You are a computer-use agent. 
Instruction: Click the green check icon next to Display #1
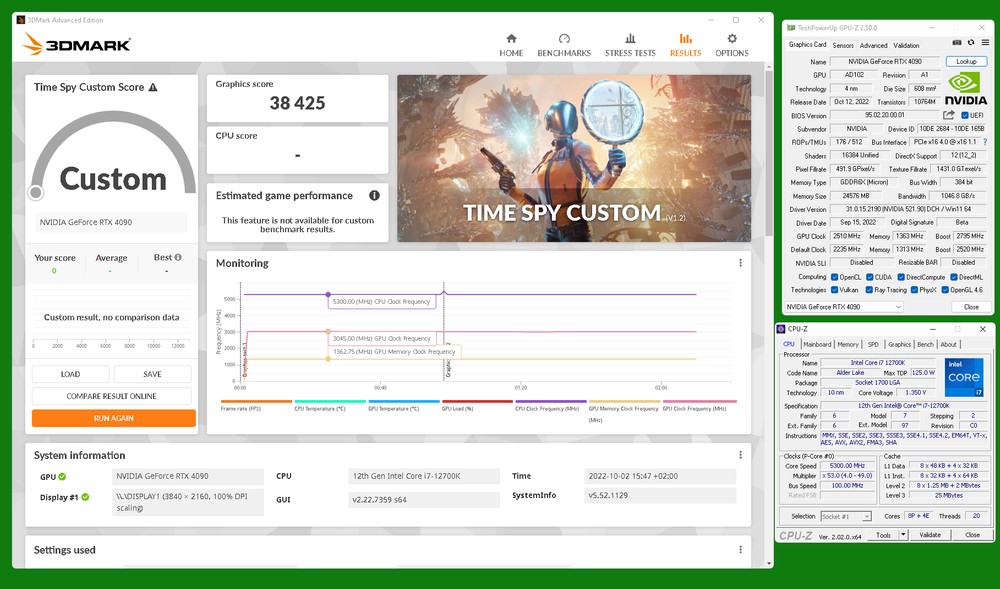tap(85, 497)
